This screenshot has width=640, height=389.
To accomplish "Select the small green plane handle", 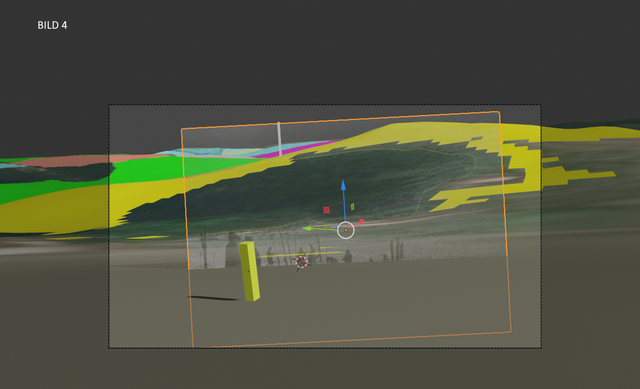I will [x=353, y=207].
